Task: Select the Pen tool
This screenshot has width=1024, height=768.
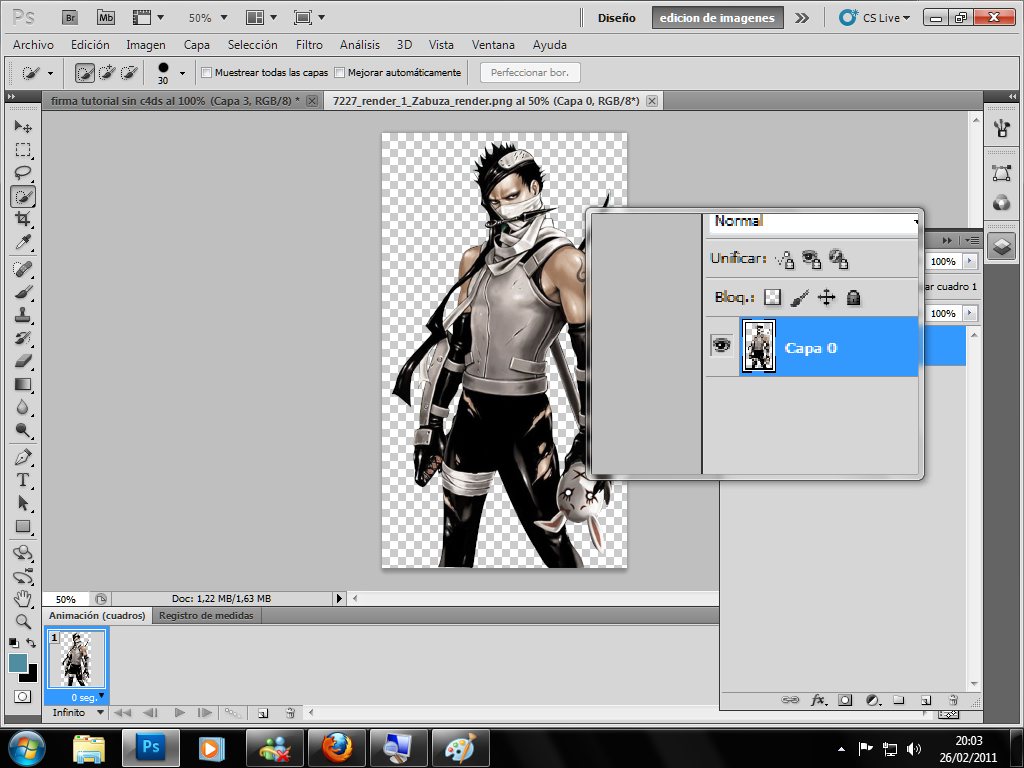Action: point(23,457)
